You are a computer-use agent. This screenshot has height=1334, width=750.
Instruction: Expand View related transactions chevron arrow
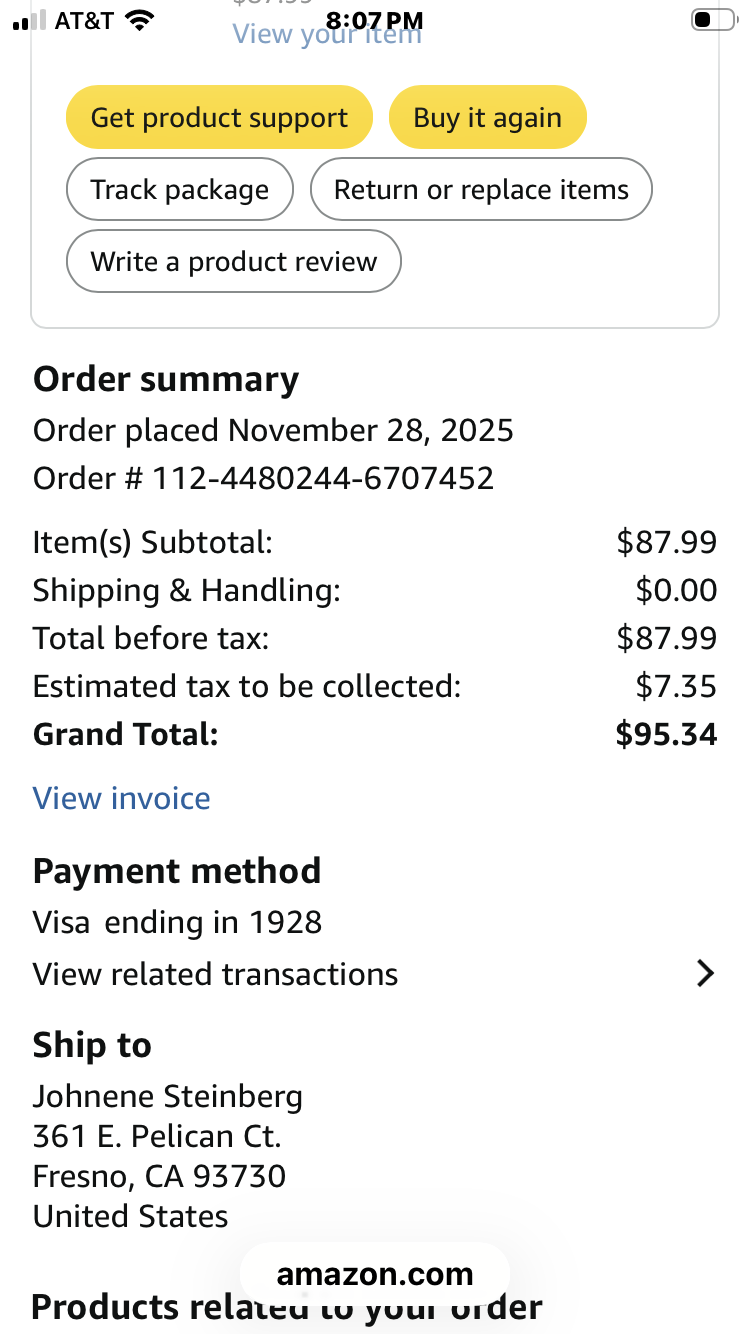[x=706, y=974]
